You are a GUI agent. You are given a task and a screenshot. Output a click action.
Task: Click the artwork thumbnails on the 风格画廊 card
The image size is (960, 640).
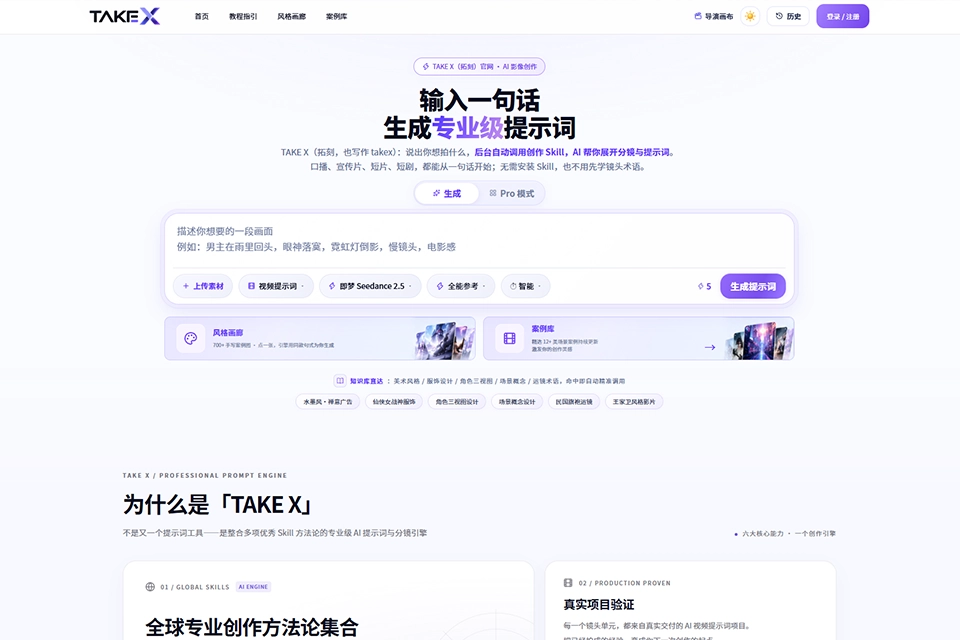(x=444, y=339)
